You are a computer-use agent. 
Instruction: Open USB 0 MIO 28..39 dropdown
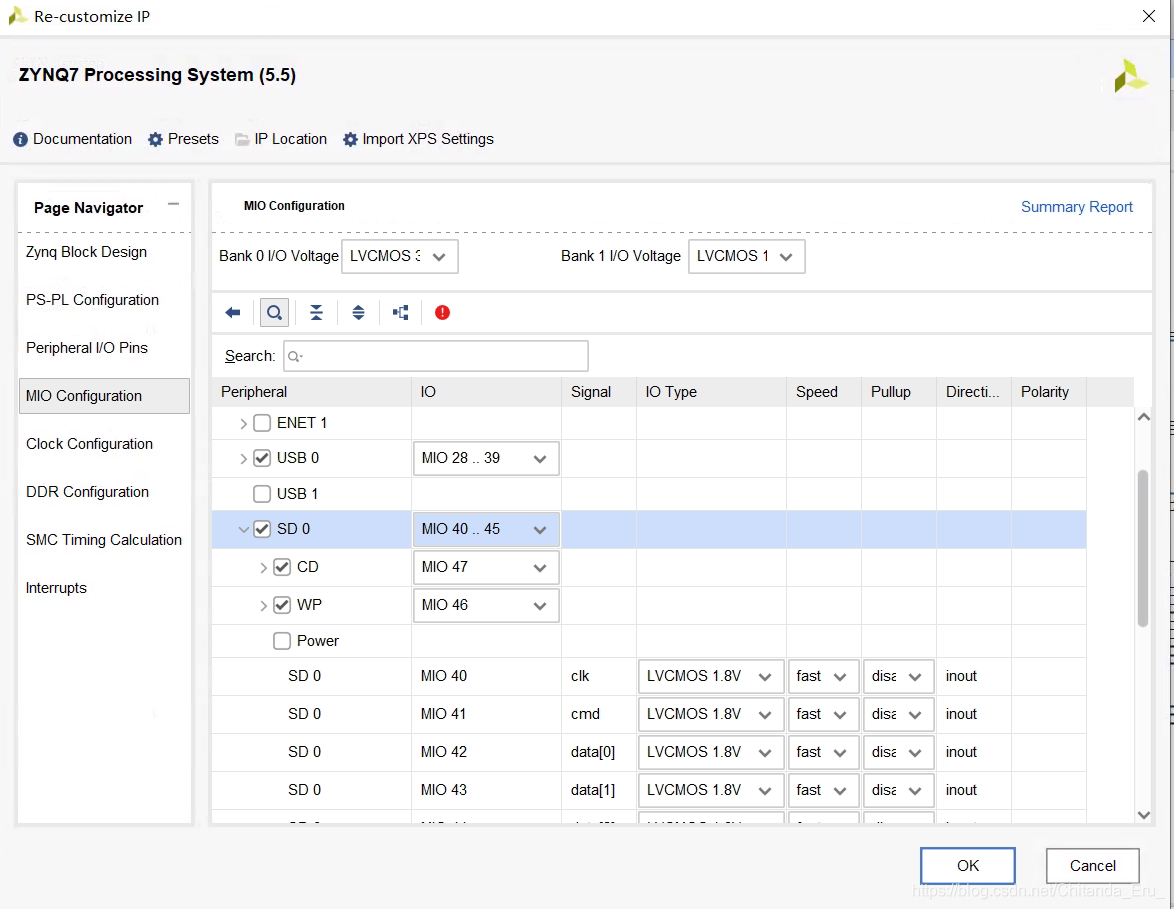click(486, 458)
